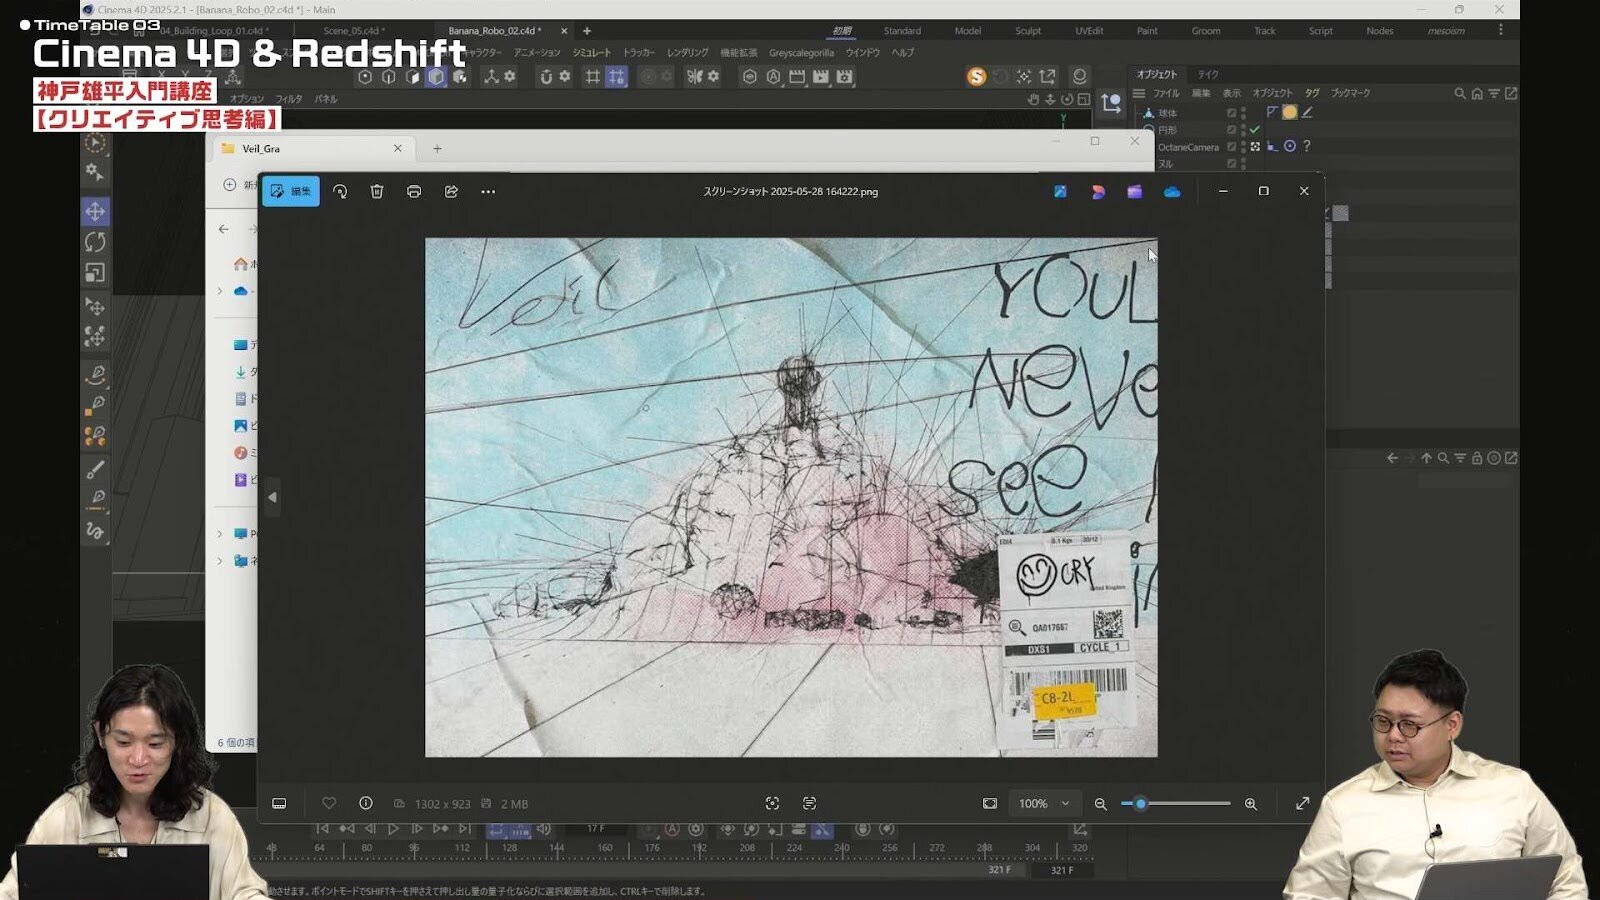Switch to the Sculpt layout tab
This screenshot has width=1600, height=900.
[x=1027, y=31]
